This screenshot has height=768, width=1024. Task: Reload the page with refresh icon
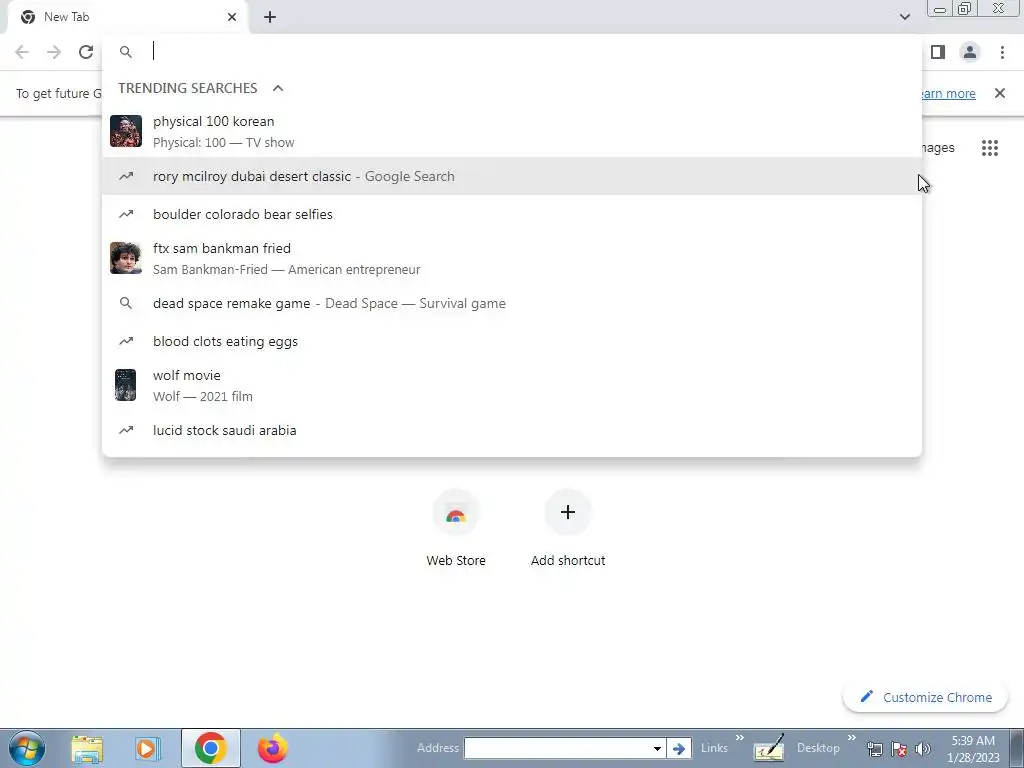(x=86, y=52)
